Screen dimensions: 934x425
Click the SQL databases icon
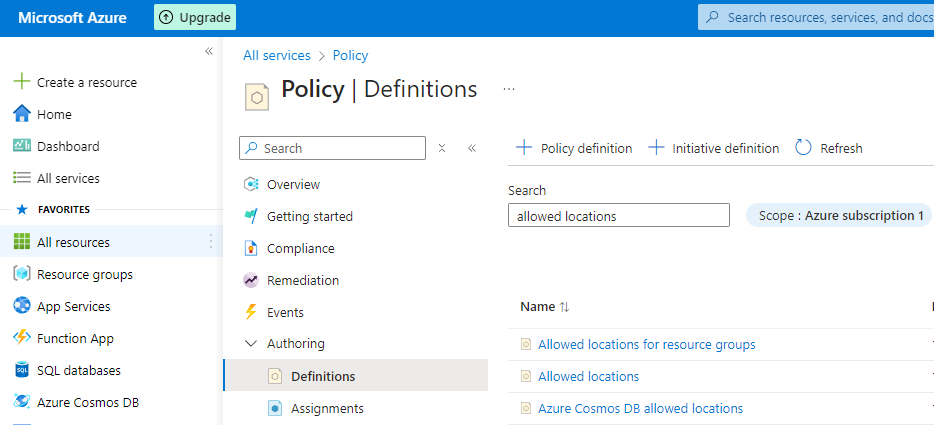21,370
